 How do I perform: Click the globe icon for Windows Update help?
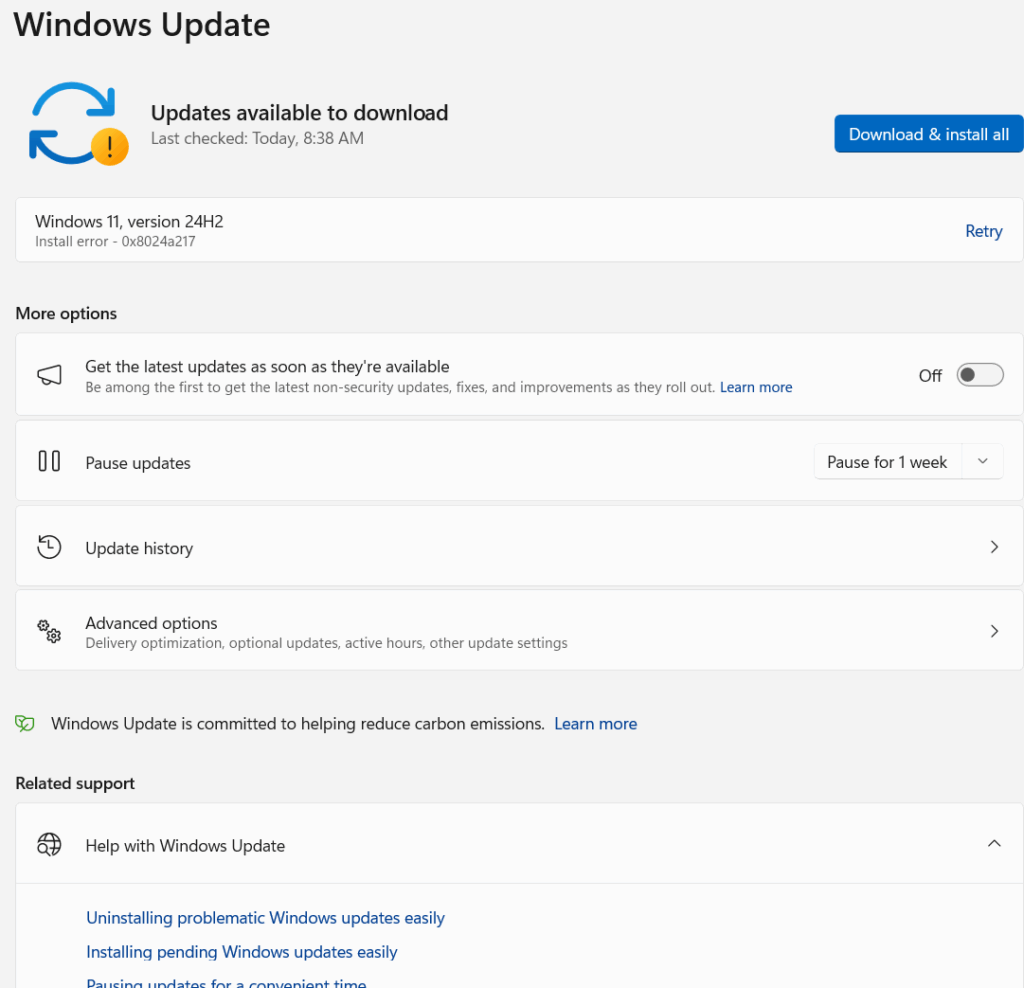click(49, 845)
